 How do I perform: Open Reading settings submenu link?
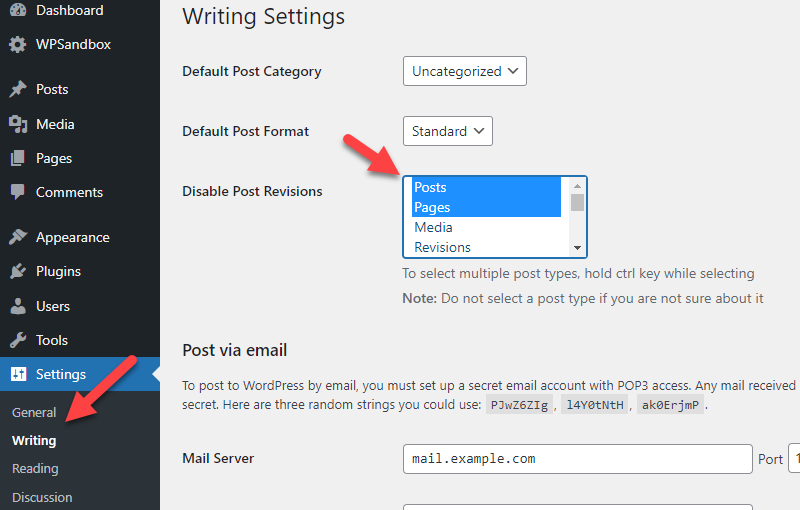(35, 468)
